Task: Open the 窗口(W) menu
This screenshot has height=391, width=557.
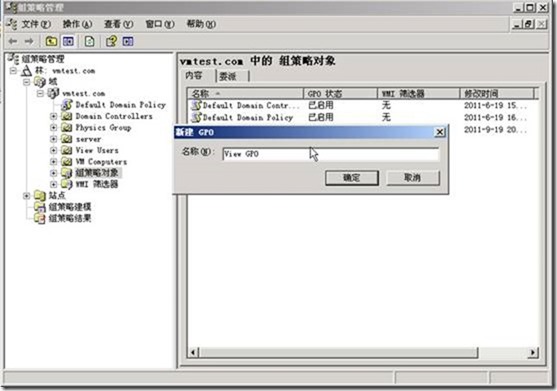Action: (x=160, y=24)
